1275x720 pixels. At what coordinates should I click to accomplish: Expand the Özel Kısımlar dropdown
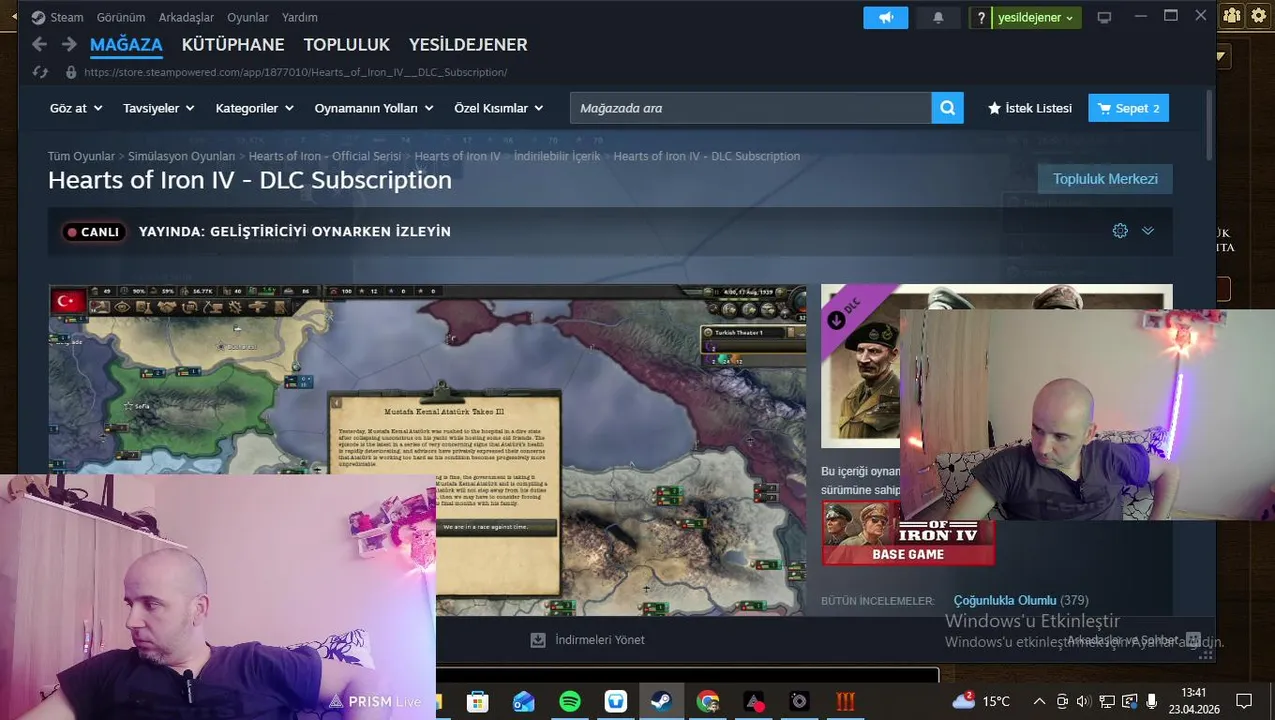coord(499,108)
